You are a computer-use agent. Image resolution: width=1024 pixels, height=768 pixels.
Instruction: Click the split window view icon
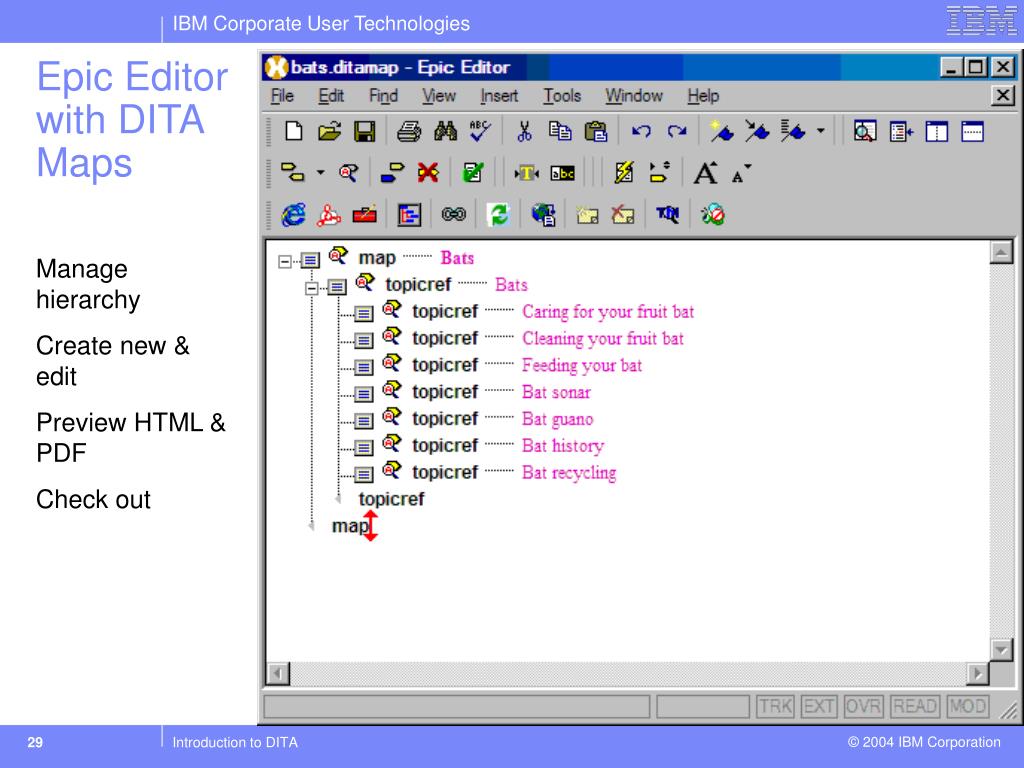936,131
